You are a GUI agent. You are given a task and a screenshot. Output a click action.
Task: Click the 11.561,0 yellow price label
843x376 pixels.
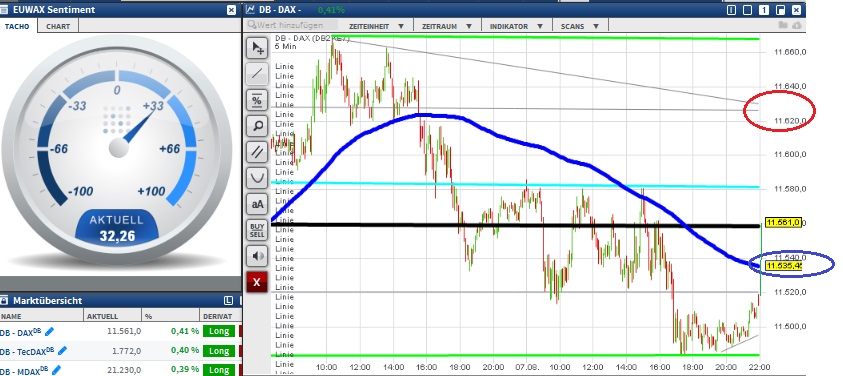783,222
